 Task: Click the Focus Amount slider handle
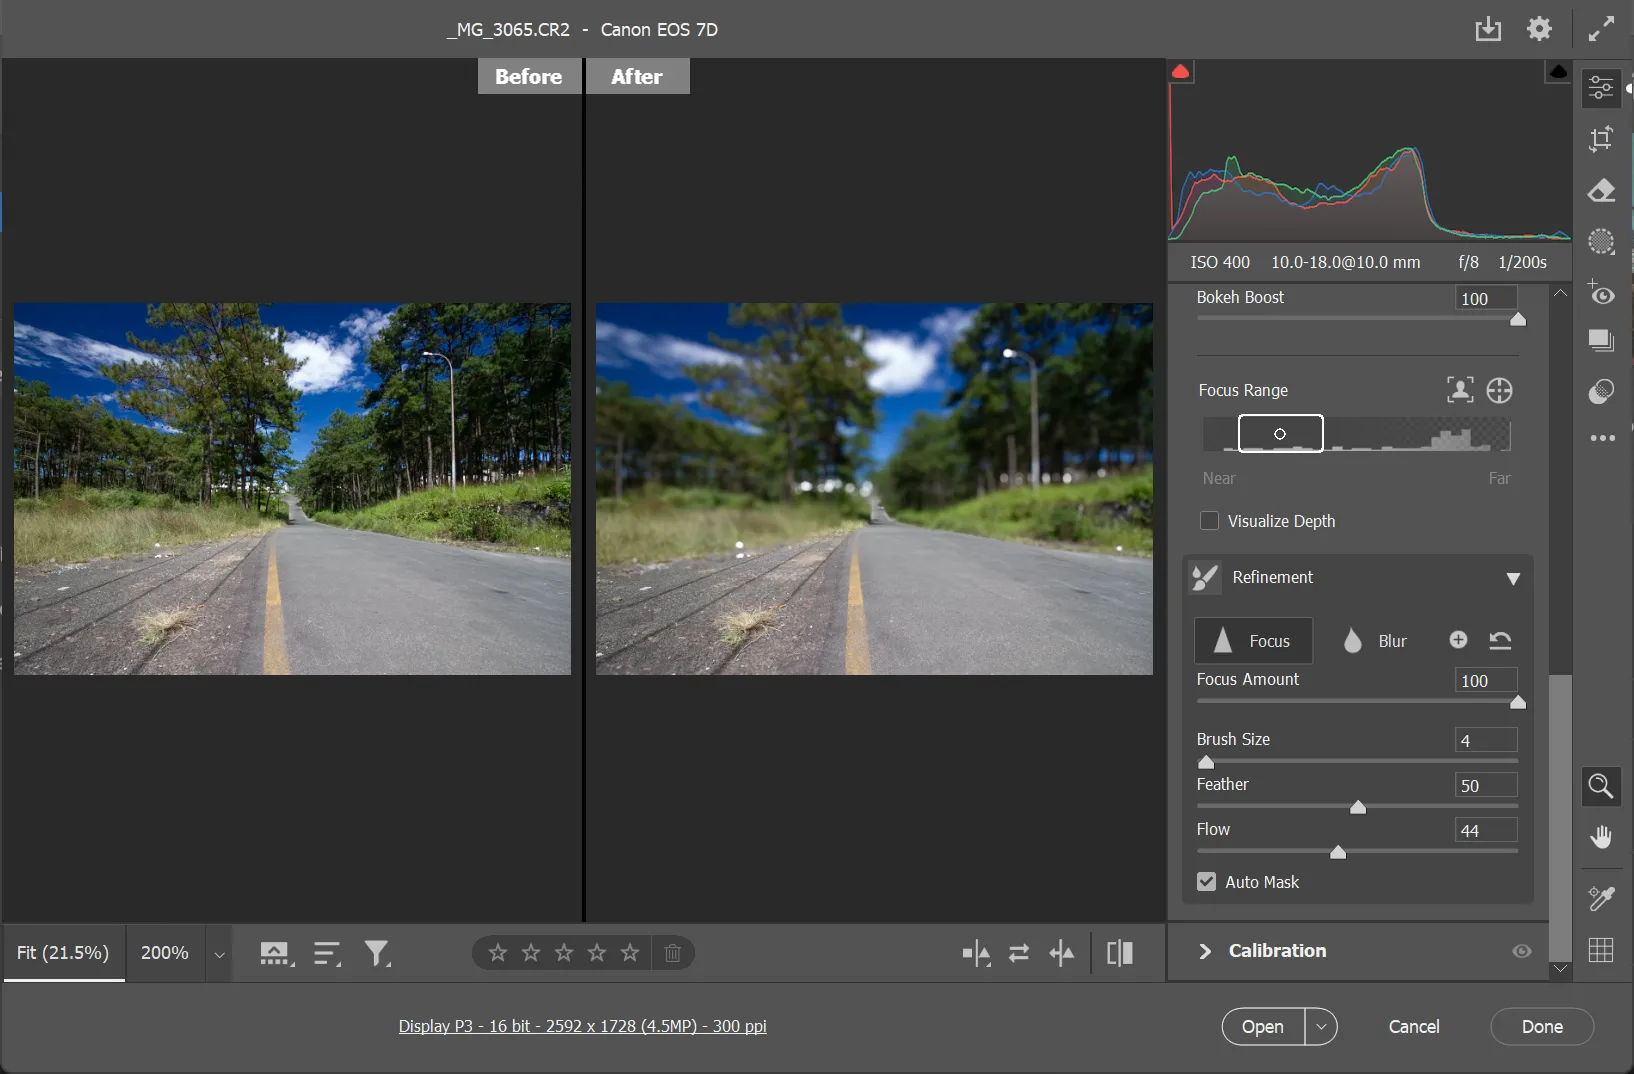(1518, 702)
